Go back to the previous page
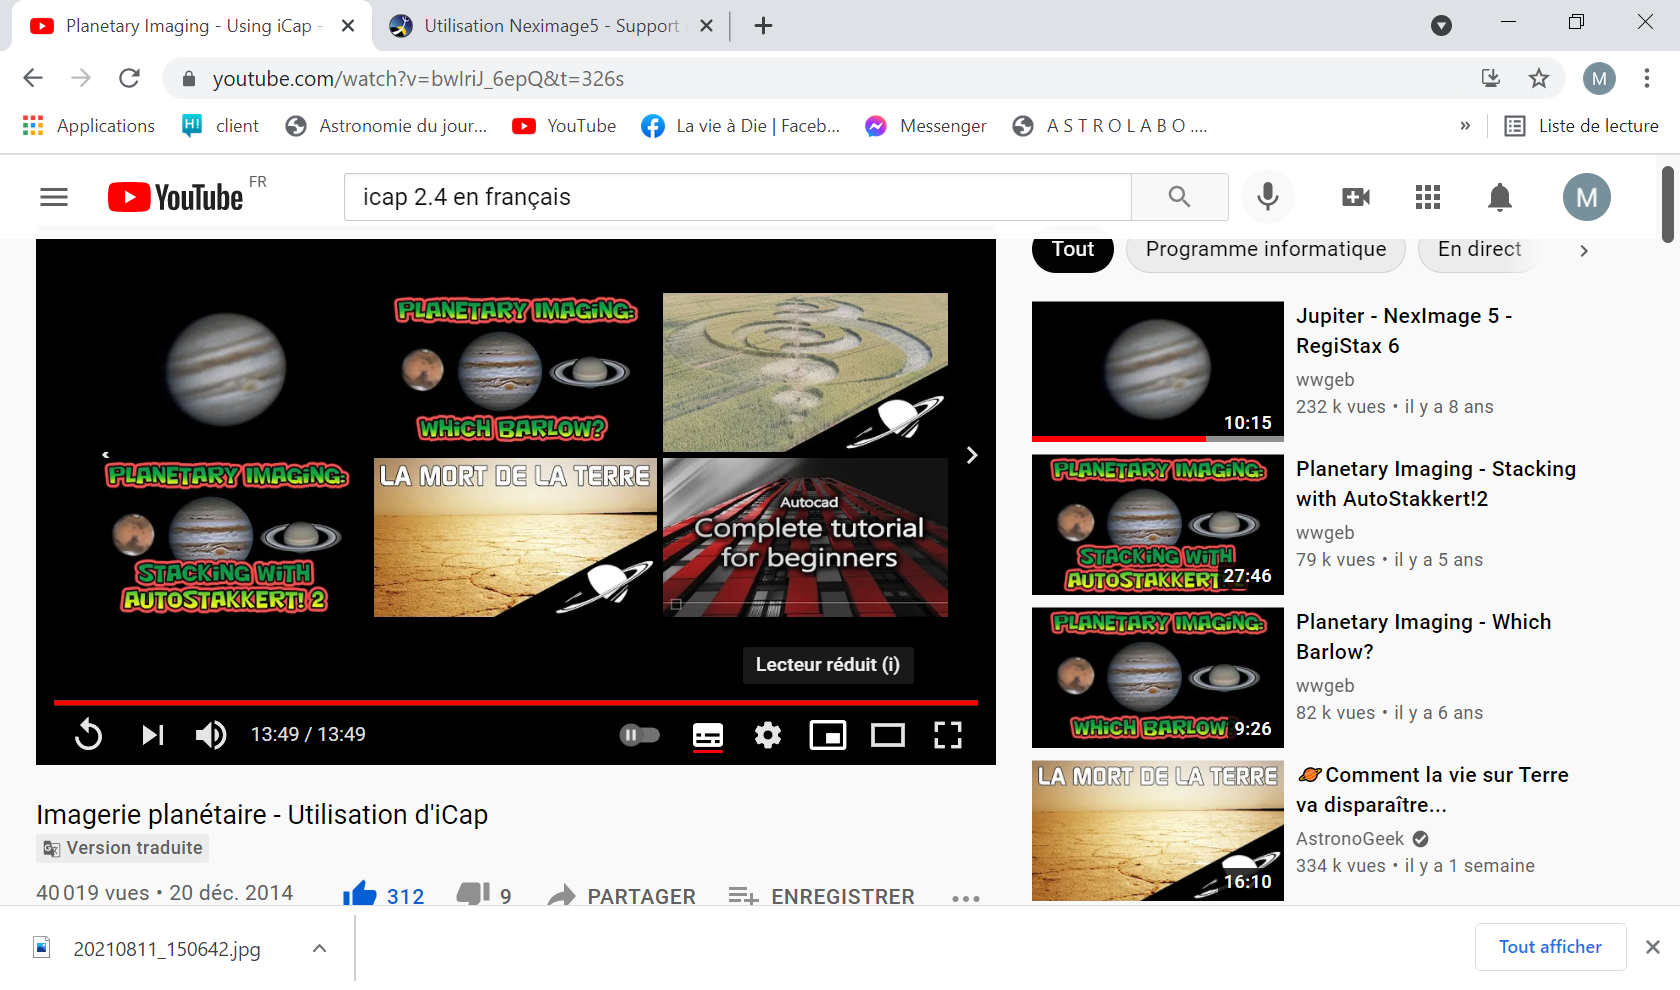The height and width of the screenshot is (990, 1680). point(33,78)
